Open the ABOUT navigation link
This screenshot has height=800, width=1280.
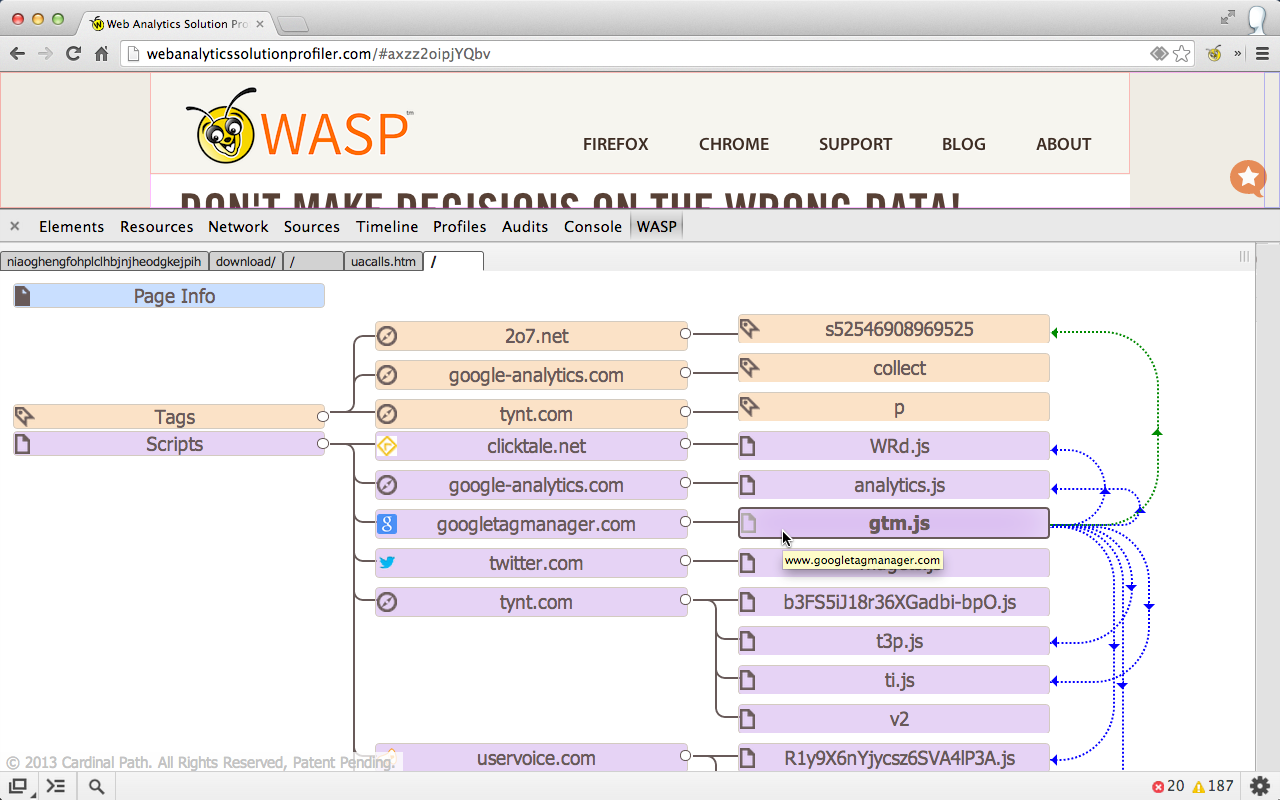point(1063,144)
